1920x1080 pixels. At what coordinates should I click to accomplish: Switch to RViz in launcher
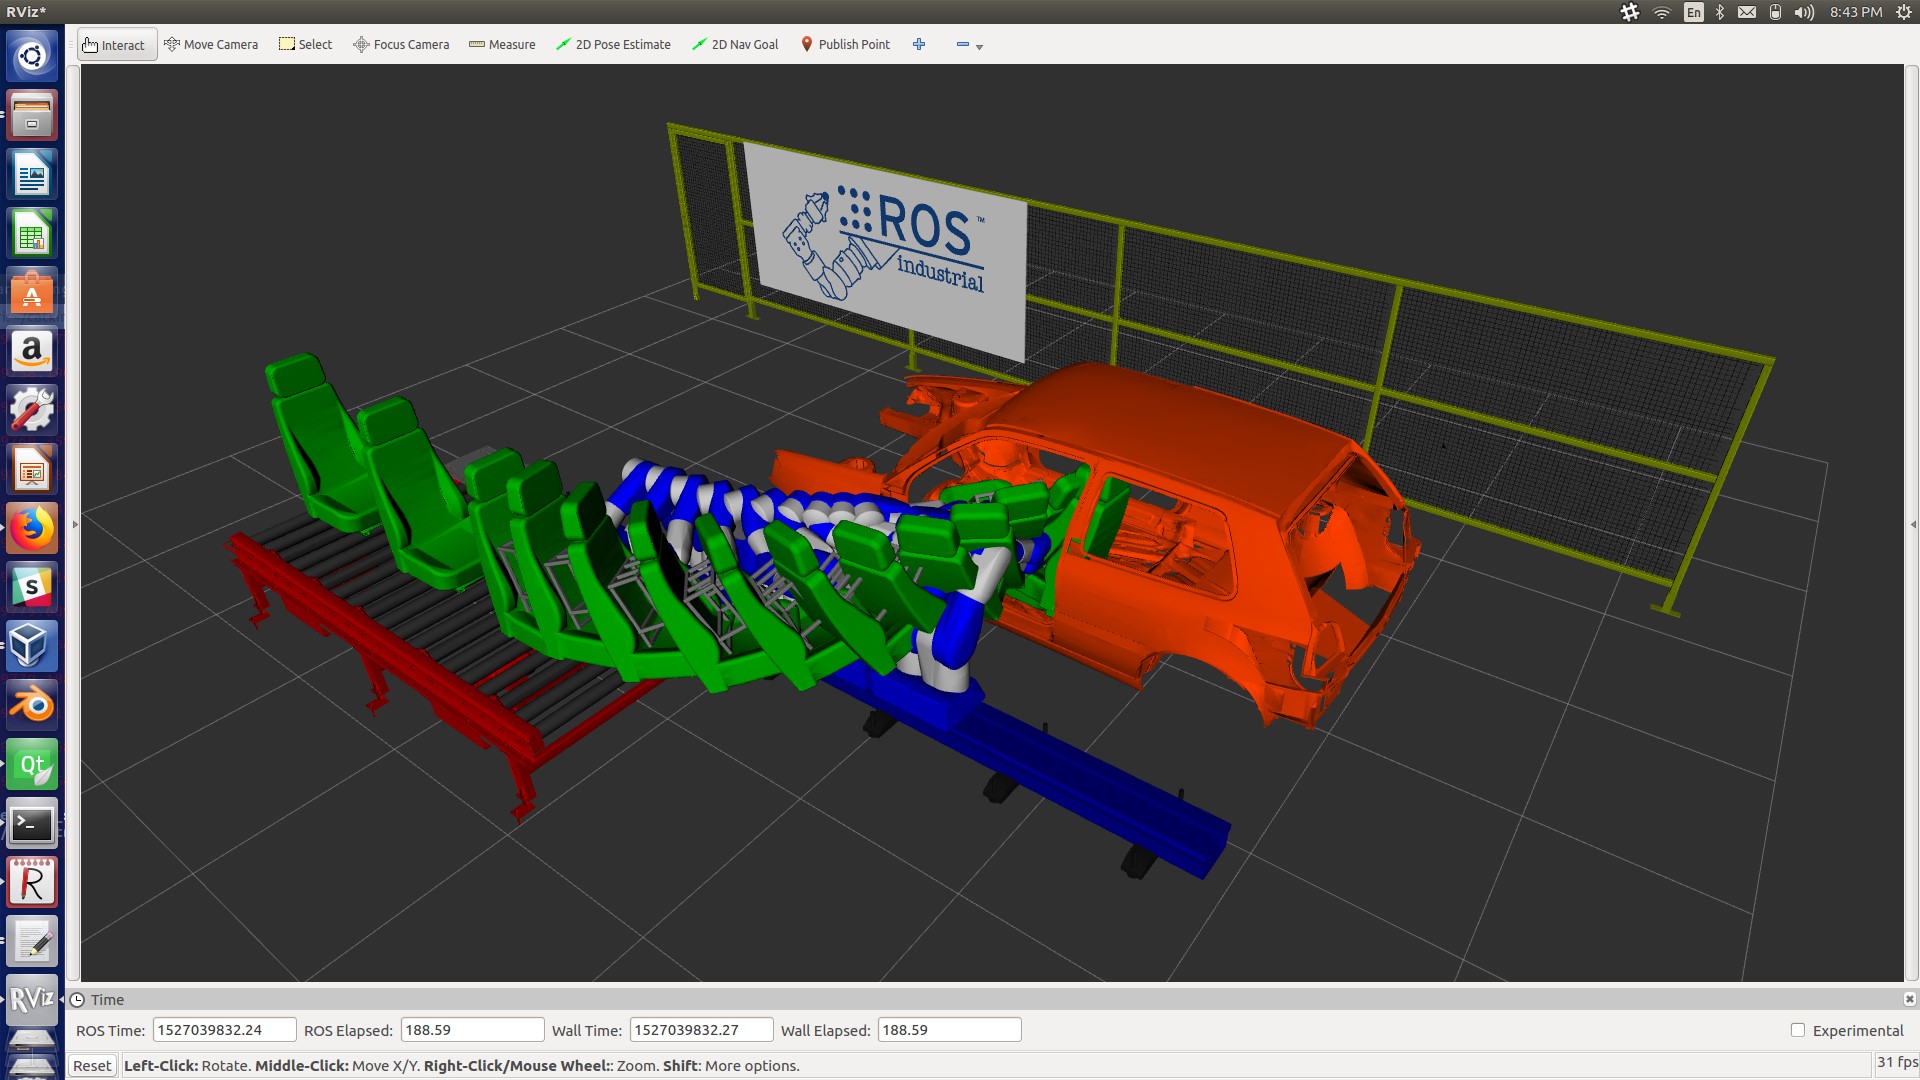(x=32, y=1000)
